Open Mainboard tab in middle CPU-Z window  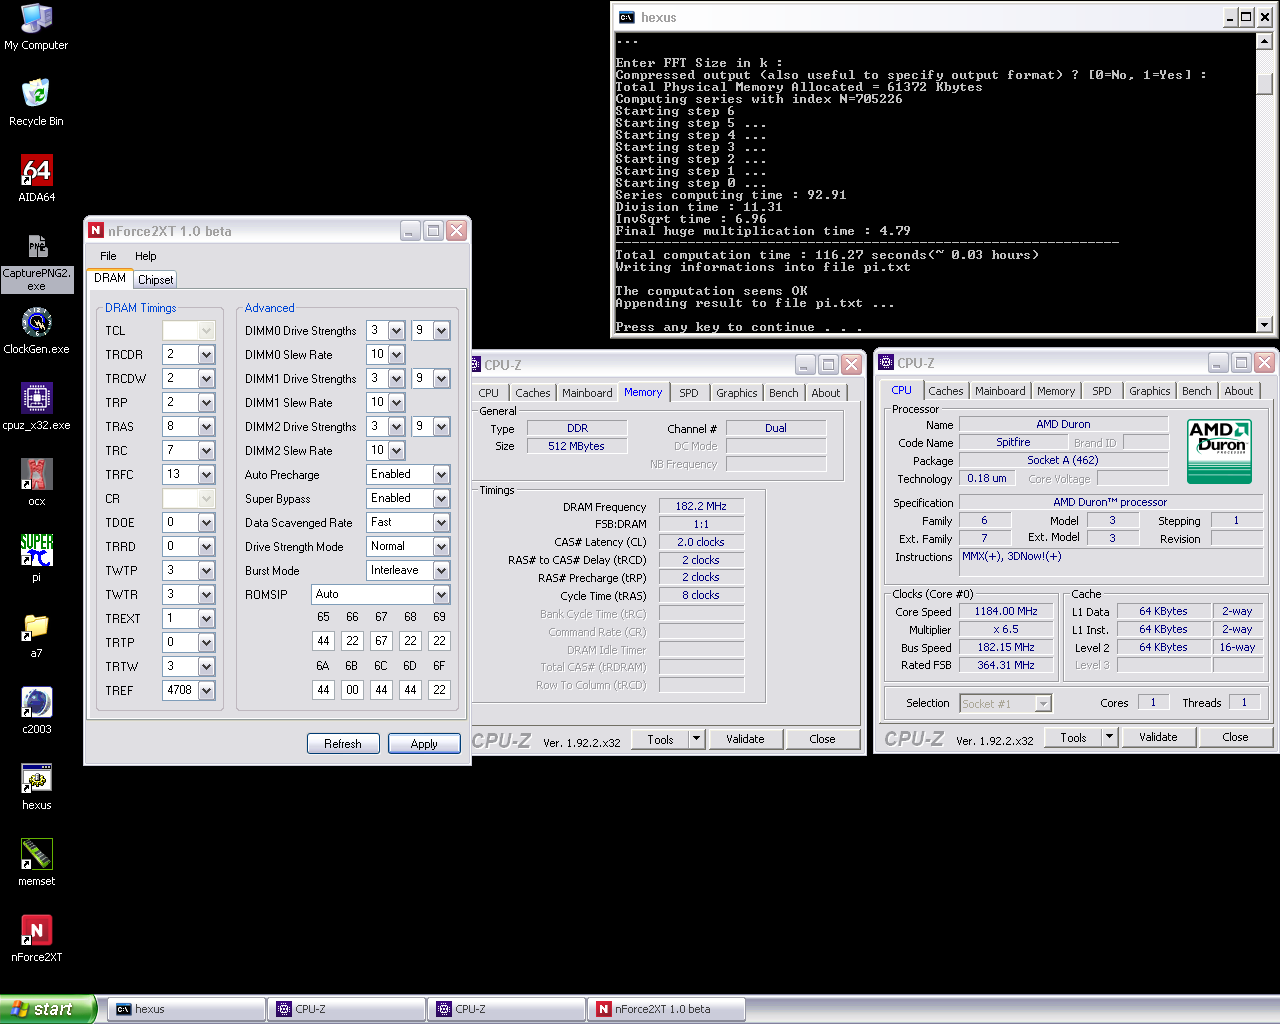pos(587,393)
